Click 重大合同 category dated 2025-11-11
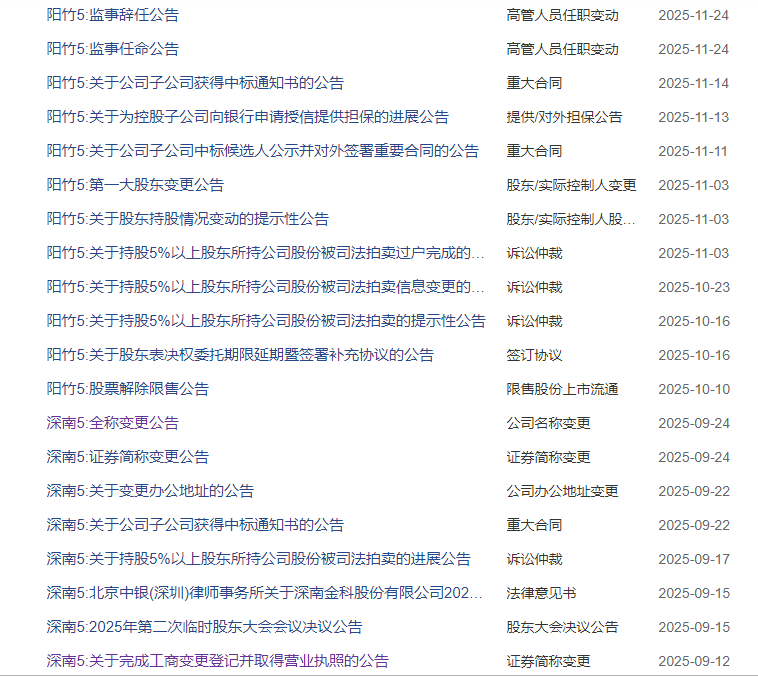758x677 pixels. pyautogui.click(x=534, y=151)
